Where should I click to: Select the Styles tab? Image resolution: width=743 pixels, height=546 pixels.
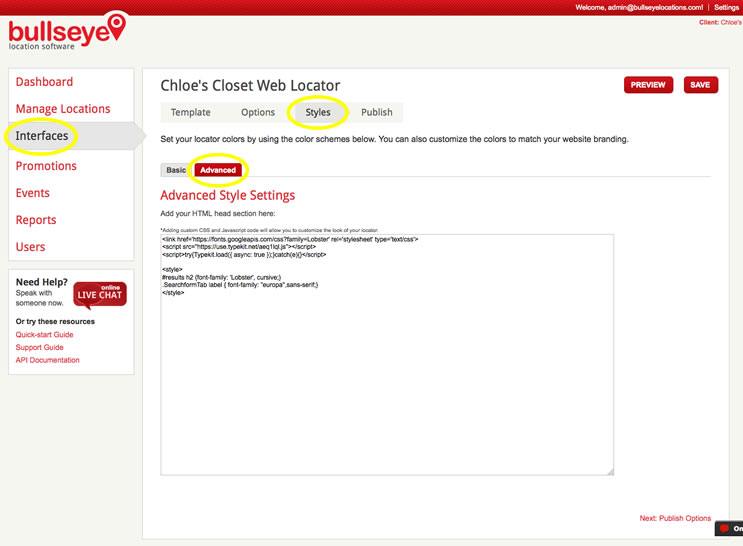pos(318,112)
